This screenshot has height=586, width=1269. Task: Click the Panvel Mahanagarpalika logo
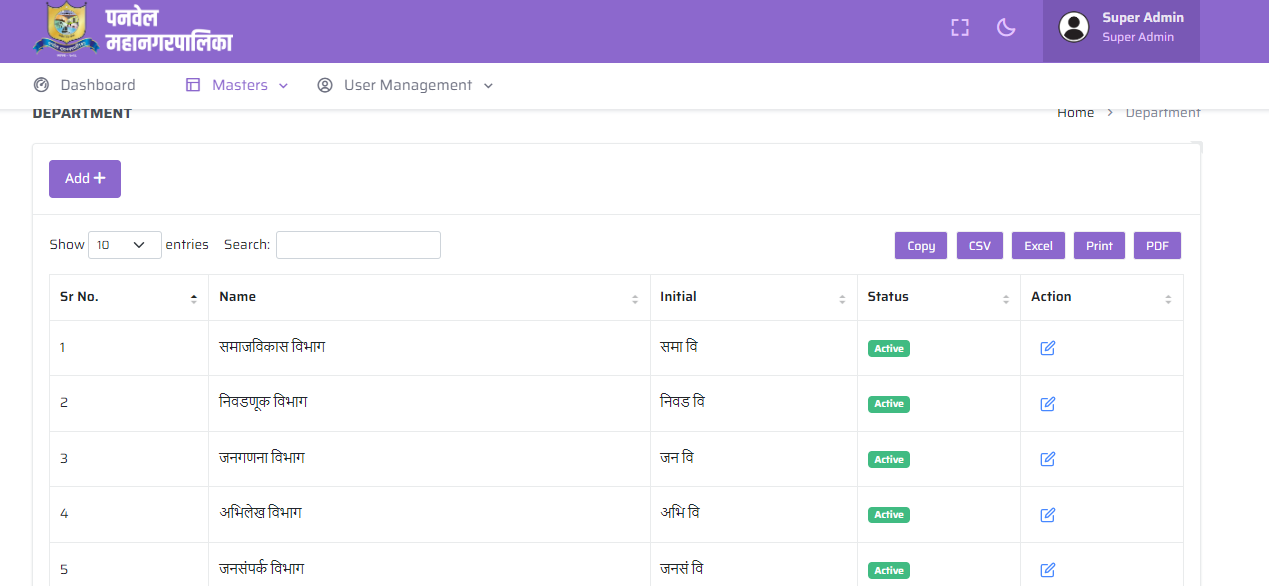point(132,30)
